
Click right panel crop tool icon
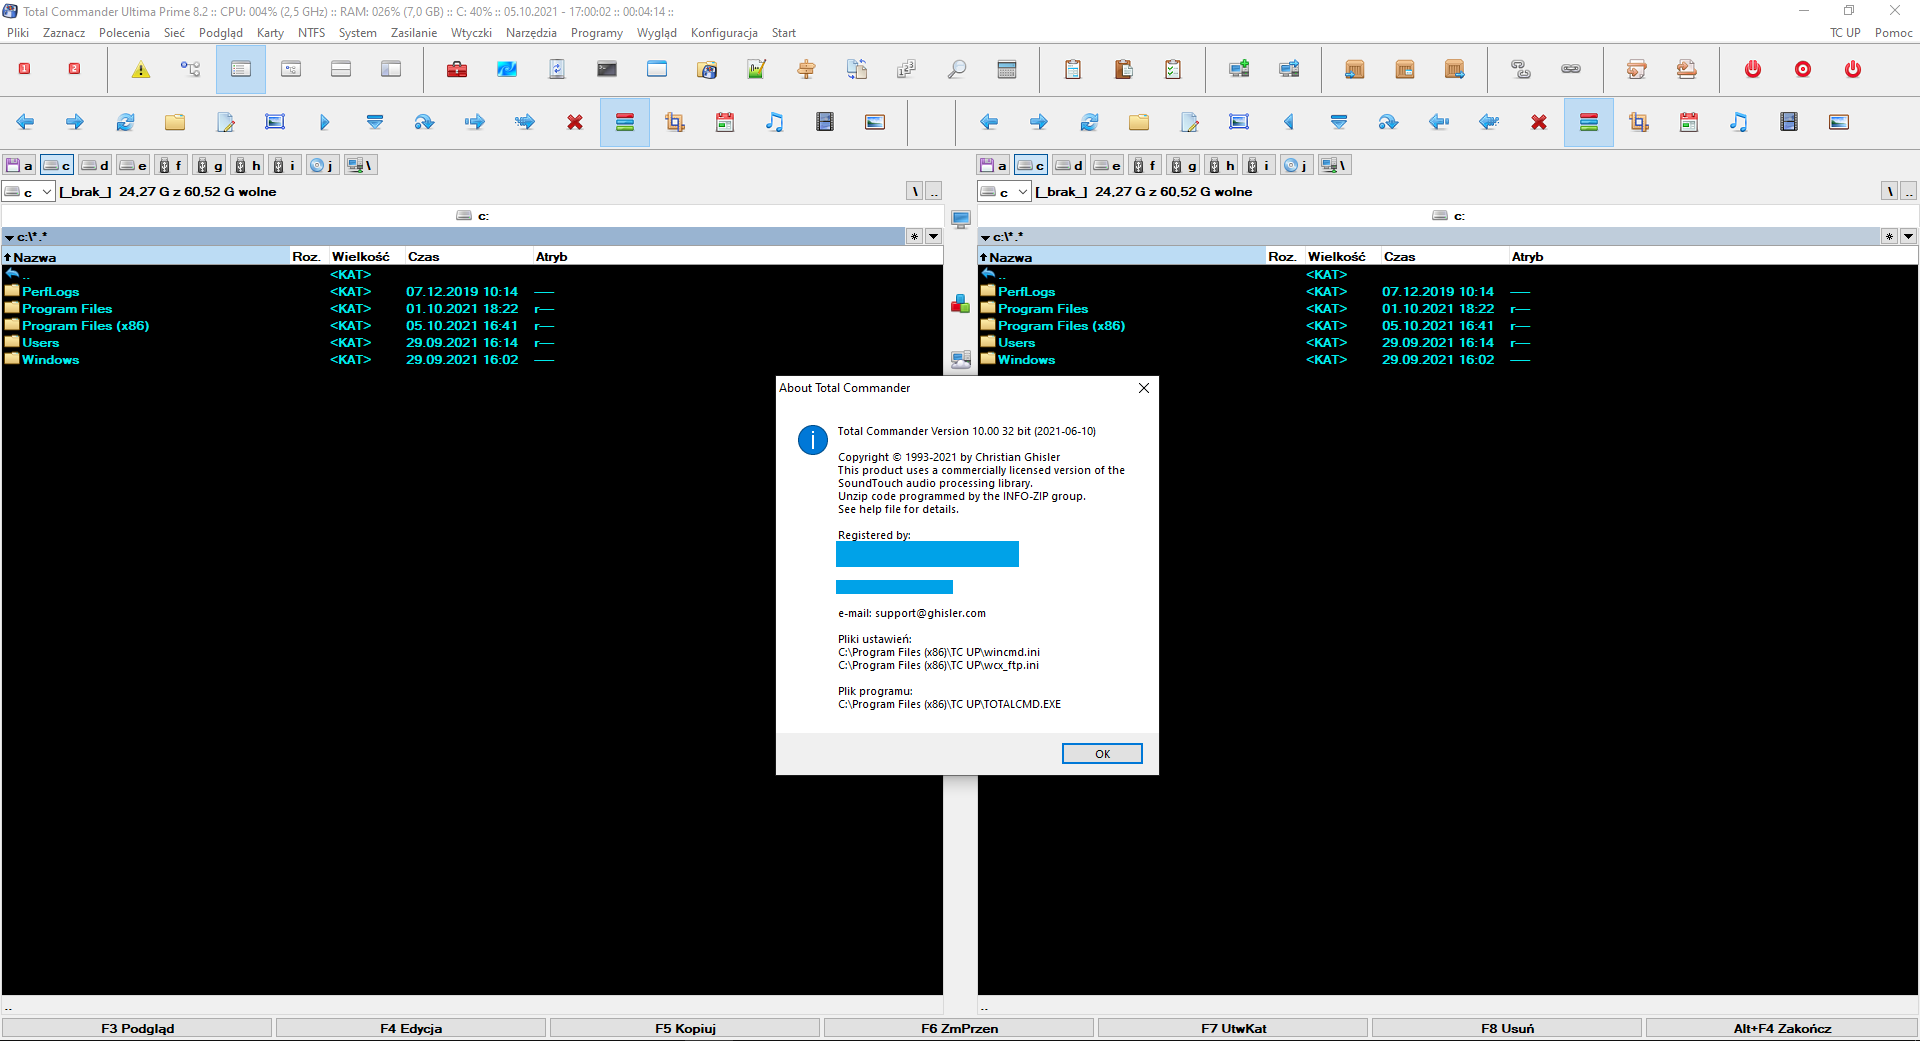[x=1639, y=122]
